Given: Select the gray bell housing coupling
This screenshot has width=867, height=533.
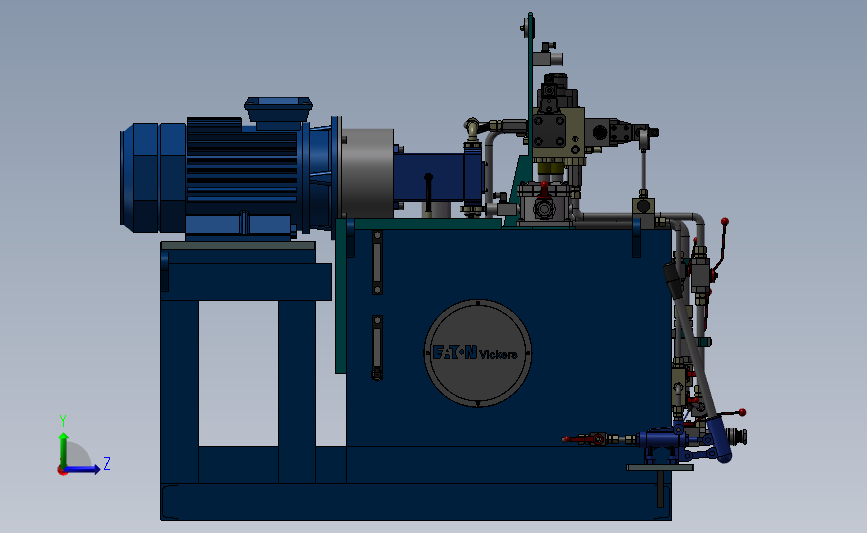Looking at the screenshot, I should click(x=367, y=173).
